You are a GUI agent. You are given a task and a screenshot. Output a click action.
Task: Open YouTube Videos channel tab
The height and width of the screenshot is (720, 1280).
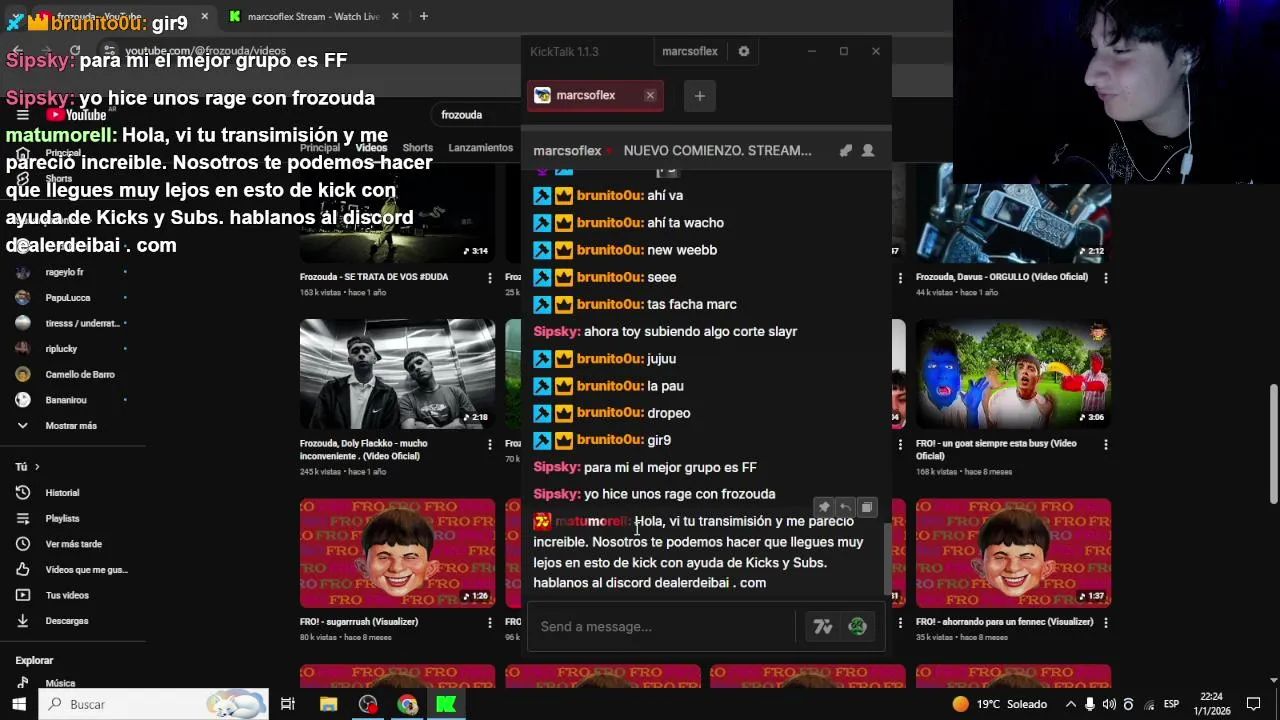point(371,148)
